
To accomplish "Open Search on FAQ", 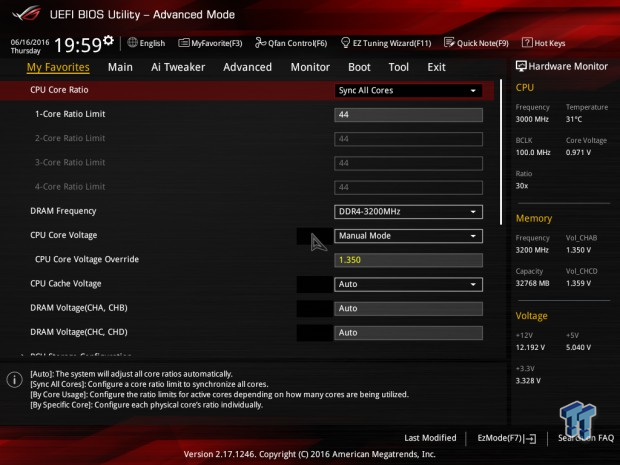I will point(586,438).
